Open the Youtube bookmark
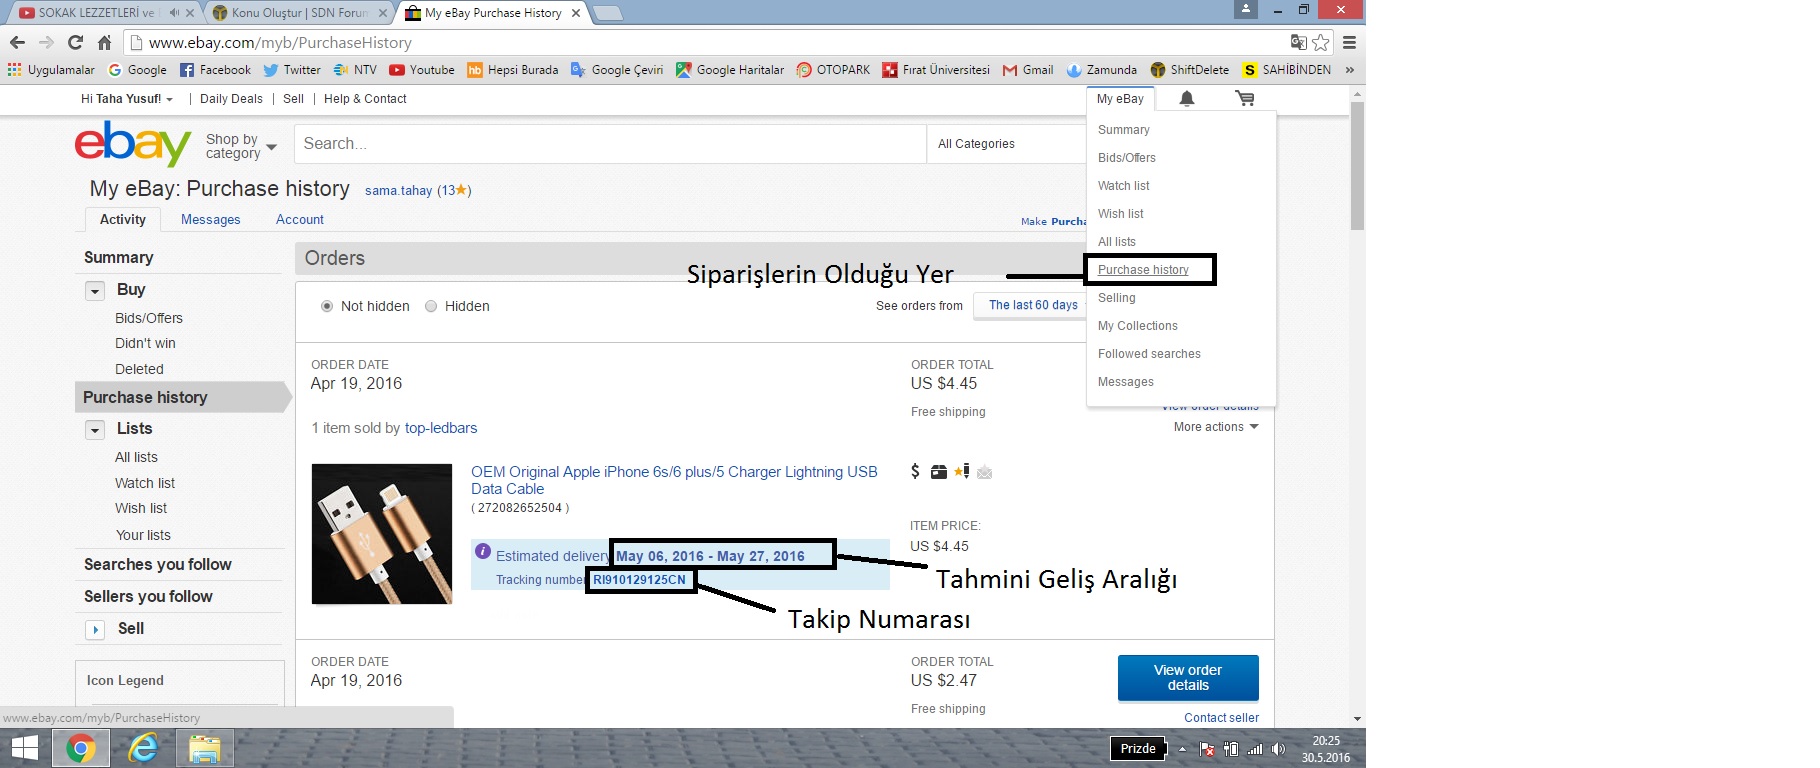The image size is (1820, 768). (422, 70)
